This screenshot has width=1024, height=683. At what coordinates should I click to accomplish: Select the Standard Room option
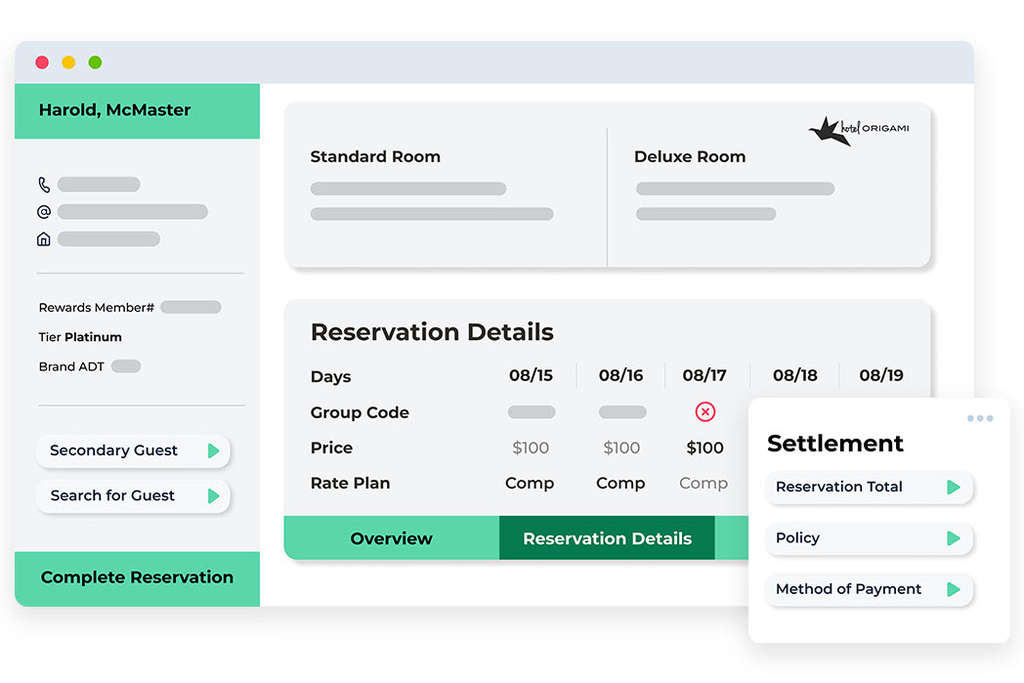(x=375, y=157)
